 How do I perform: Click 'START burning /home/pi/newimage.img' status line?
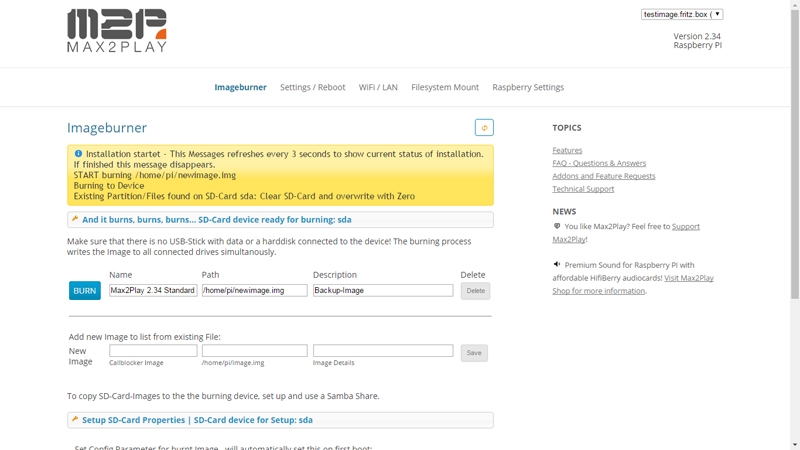155,175
